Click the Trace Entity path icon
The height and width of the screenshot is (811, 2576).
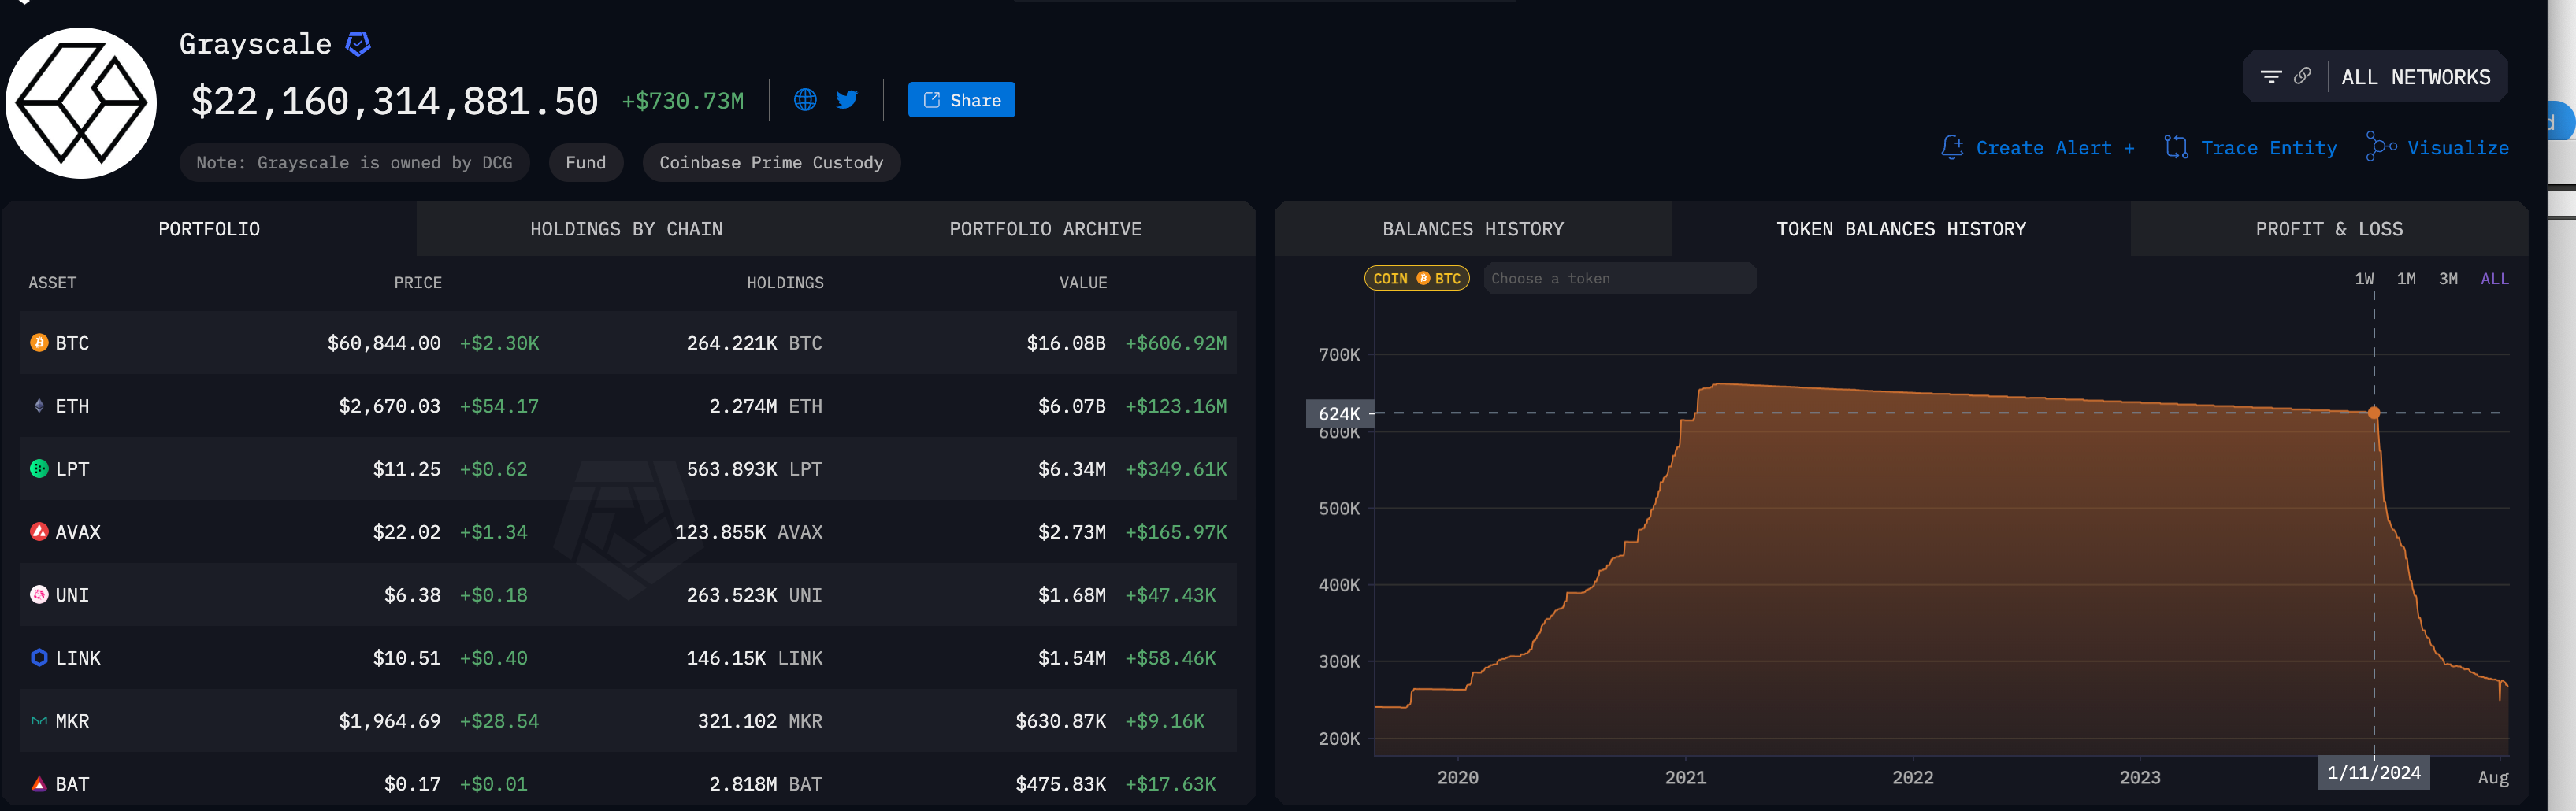pos(2176,147)
